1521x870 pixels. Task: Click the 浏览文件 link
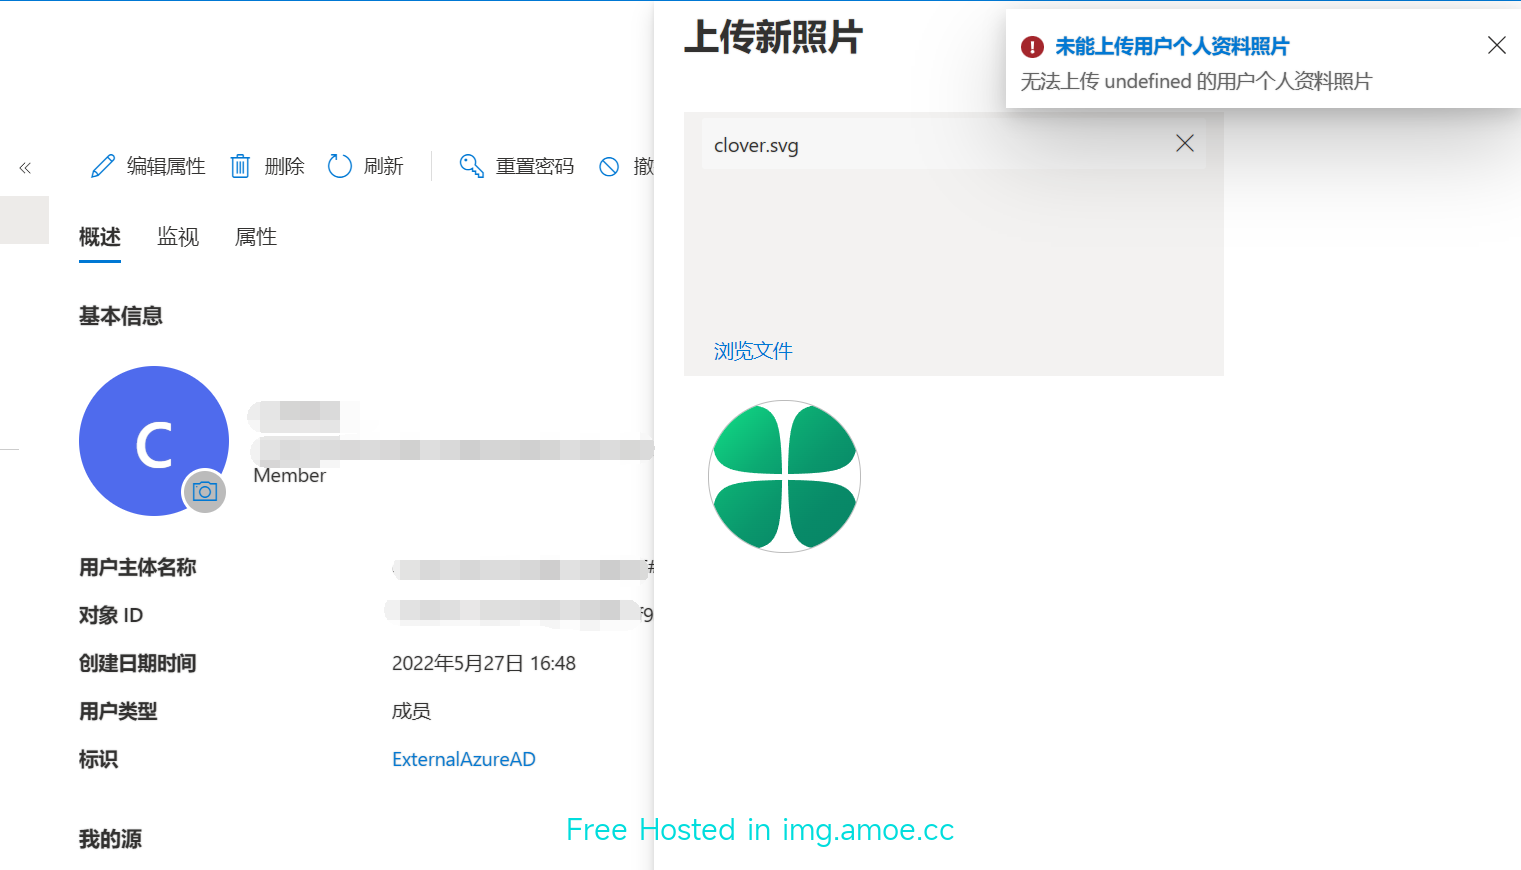click(x=753, y=351)
